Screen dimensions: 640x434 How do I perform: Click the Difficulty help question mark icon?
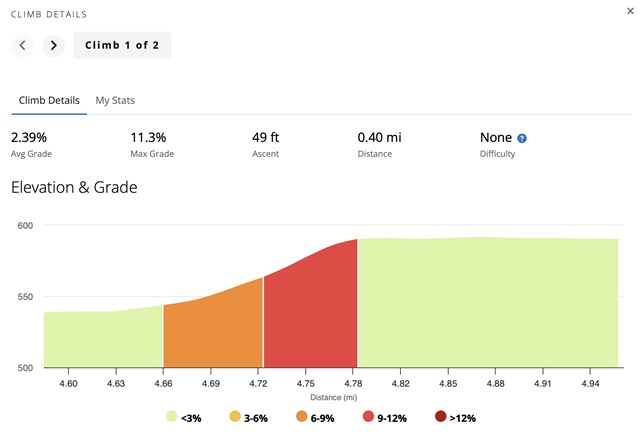pyautogui.click(x=522, y=138)
